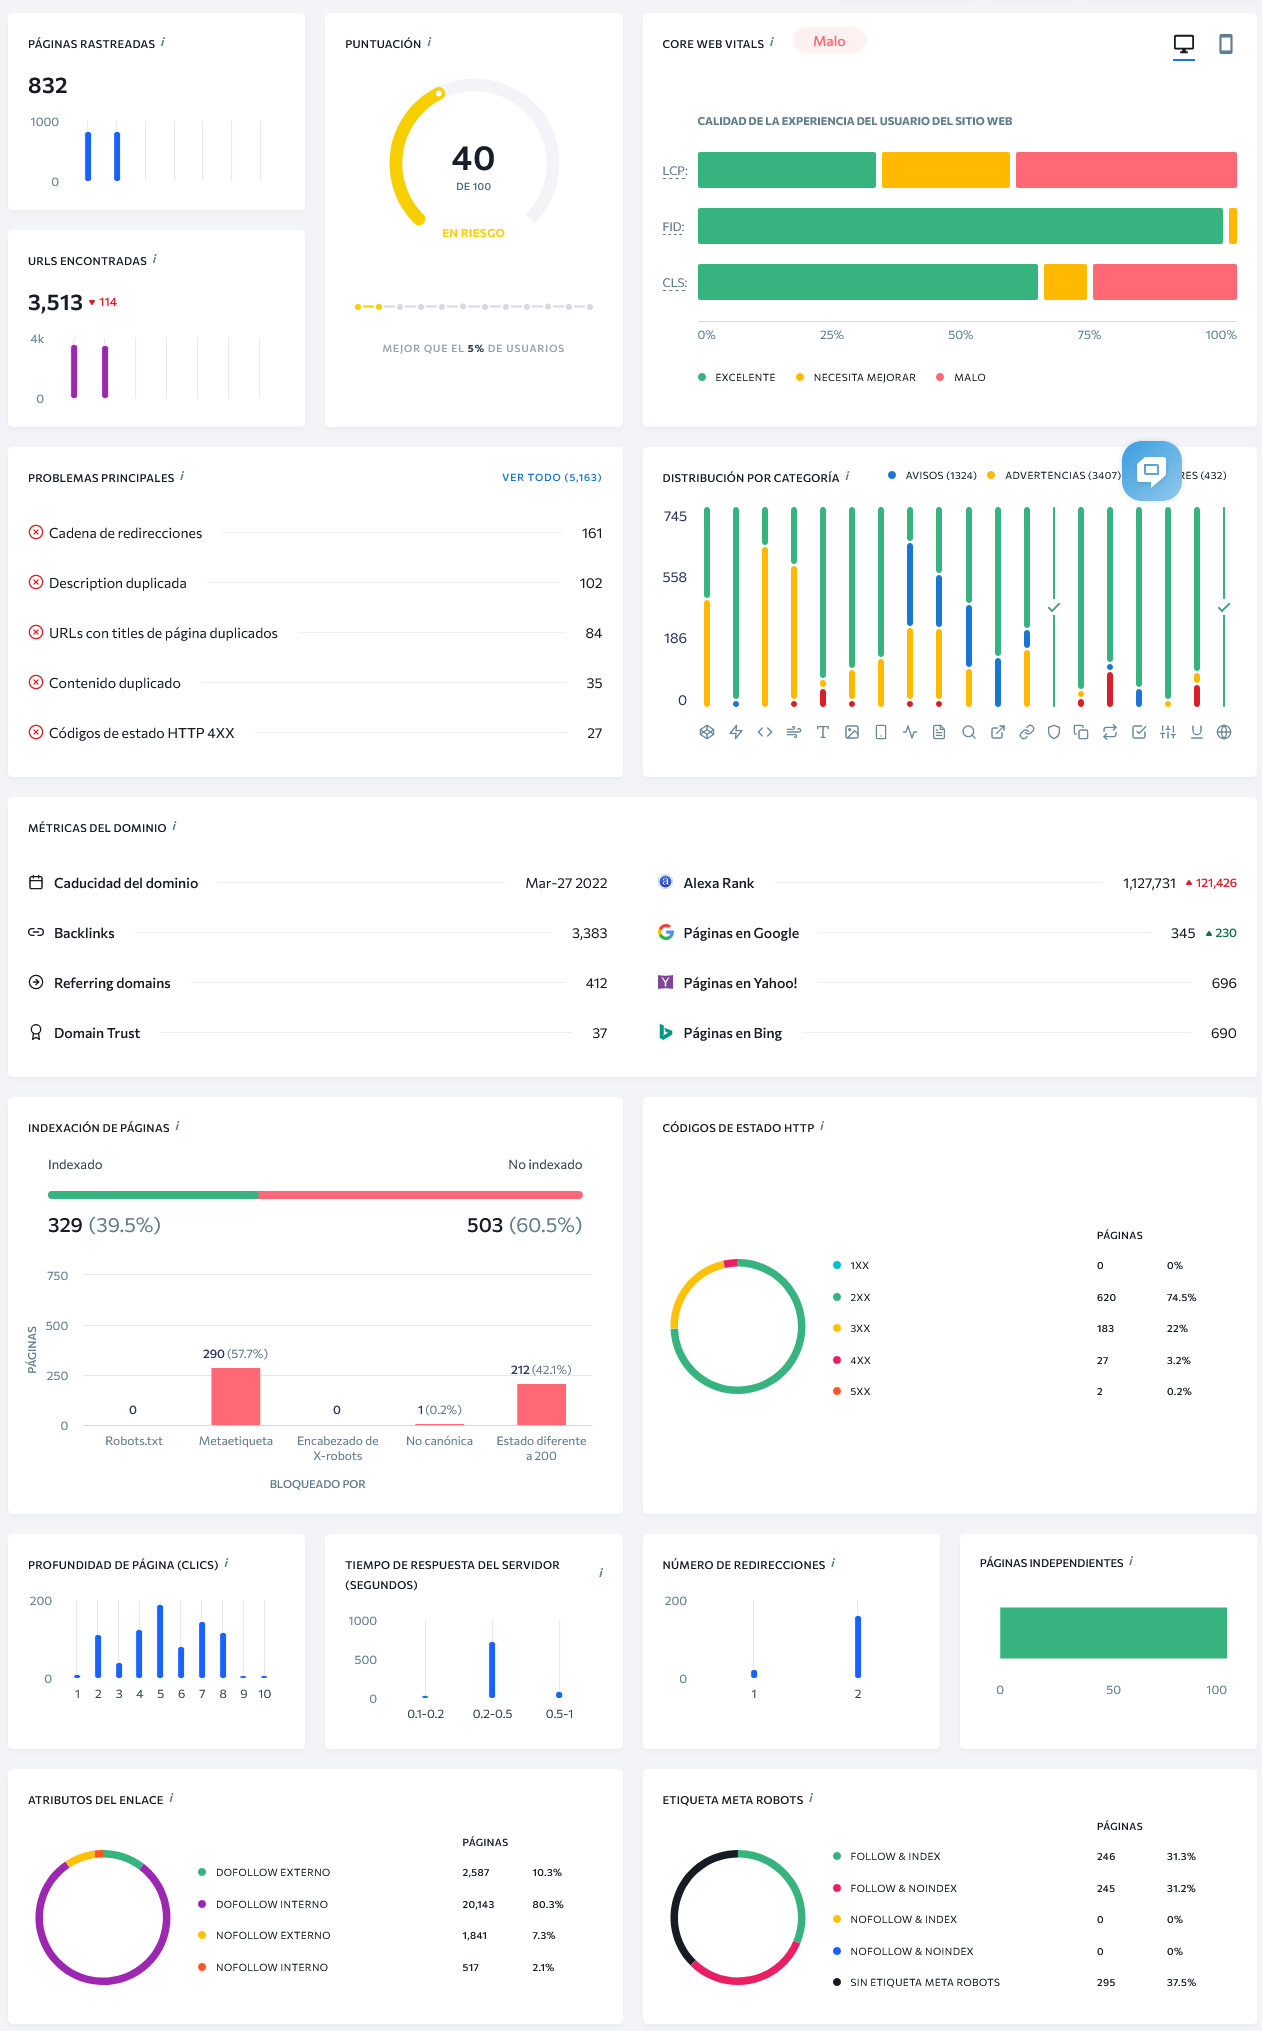Open the Cadena de redirecciones issue
Viewport: 1262px width, 2031px height.
click(x=125, y=534)
